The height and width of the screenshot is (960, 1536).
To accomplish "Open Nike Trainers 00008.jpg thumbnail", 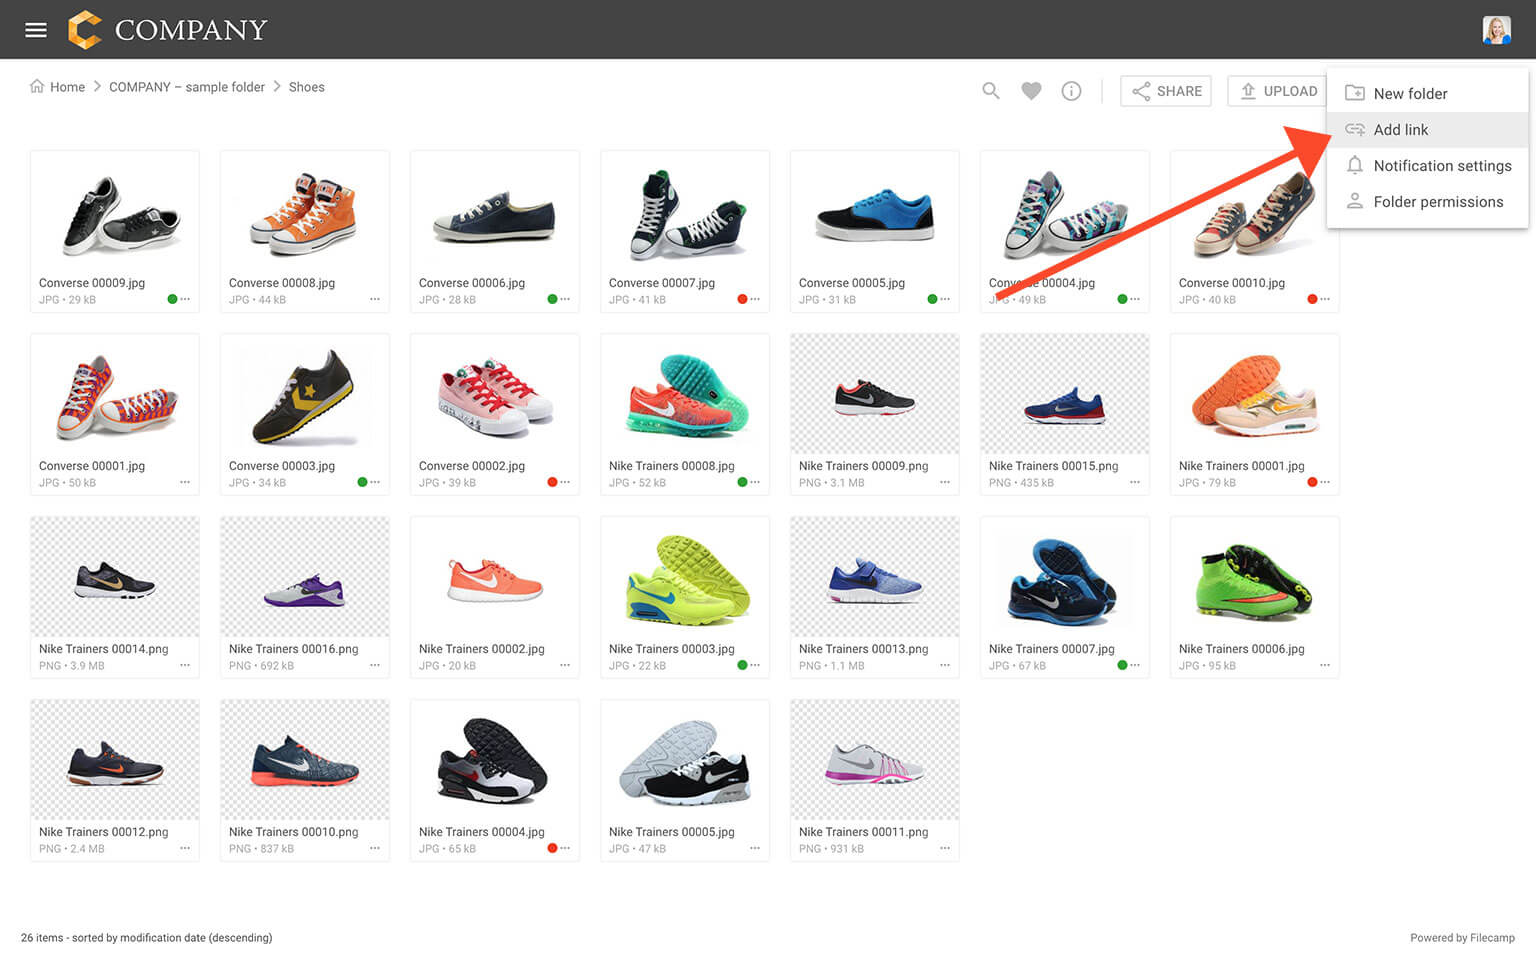I will point(685,394).
